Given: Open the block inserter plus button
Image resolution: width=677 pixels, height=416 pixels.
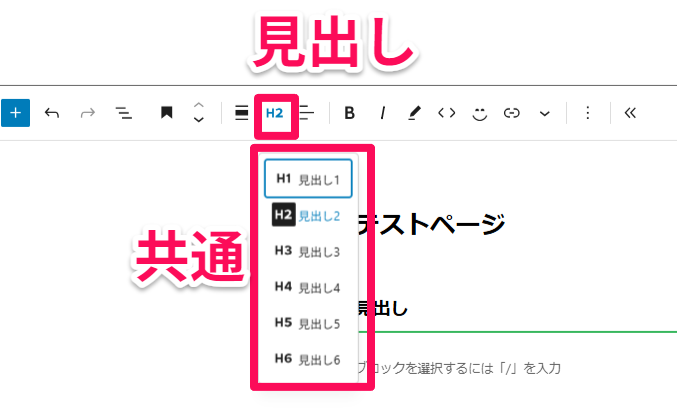Looking at the screenshot, I should click(15, 113).
